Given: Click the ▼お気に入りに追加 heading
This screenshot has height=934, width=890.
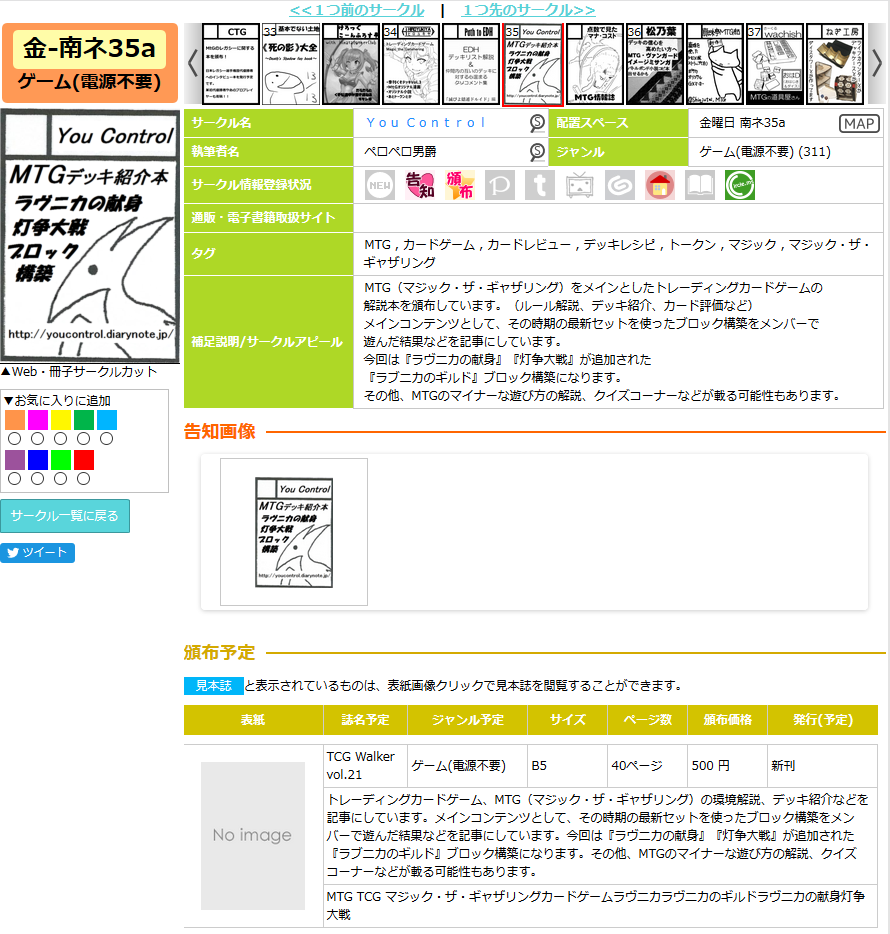Looking at the screenshot, I should click(x=57, y=400).
